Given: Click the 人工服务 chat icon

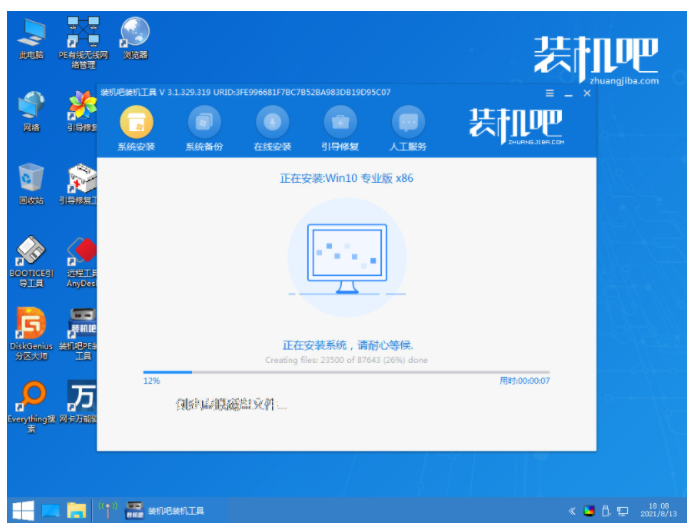Looking at the screenshot, I should pos(407,122).
